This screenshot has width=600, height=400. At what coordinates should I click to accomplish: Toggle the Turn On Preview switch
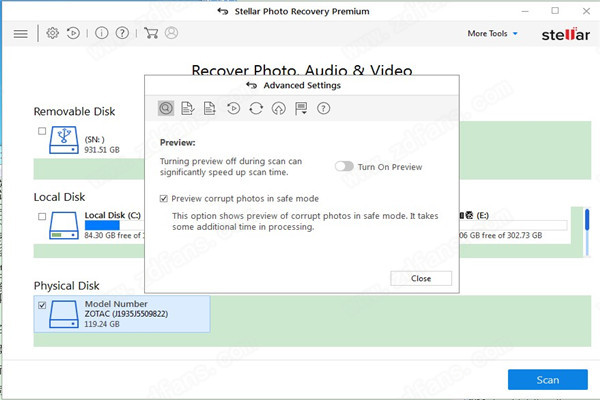[x=345, y=166]
